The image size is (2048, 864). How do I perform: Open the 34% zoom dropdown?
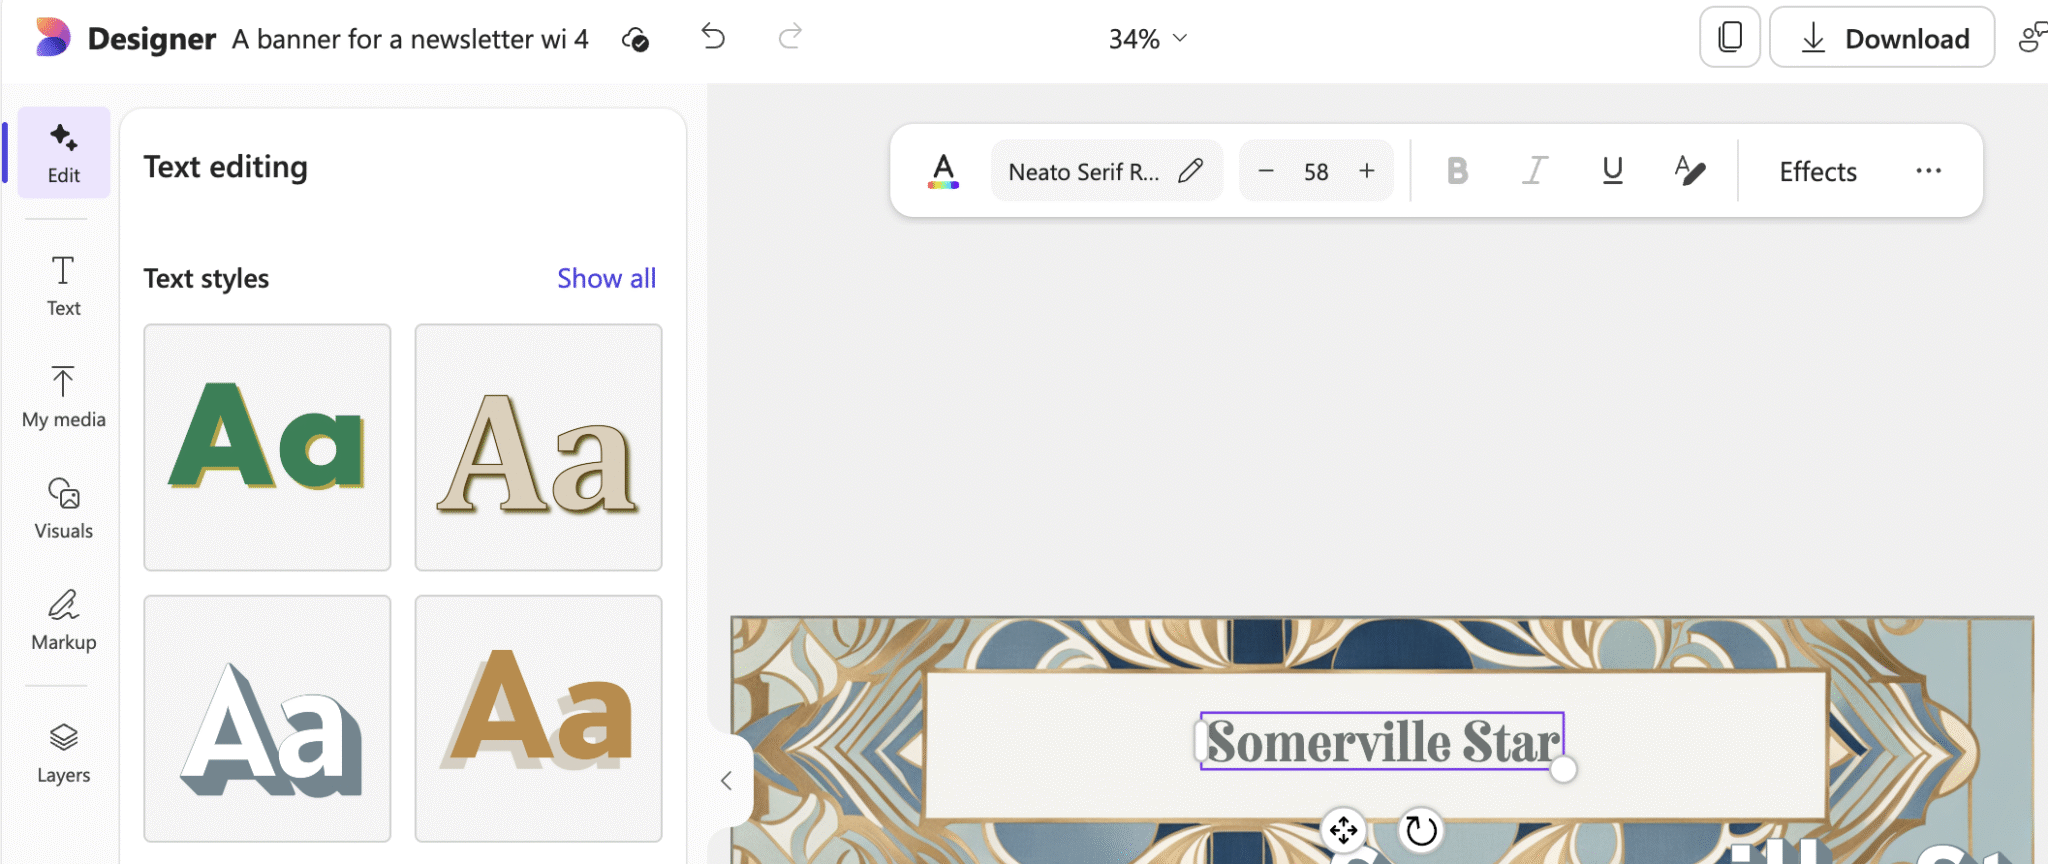(1147, 39)
